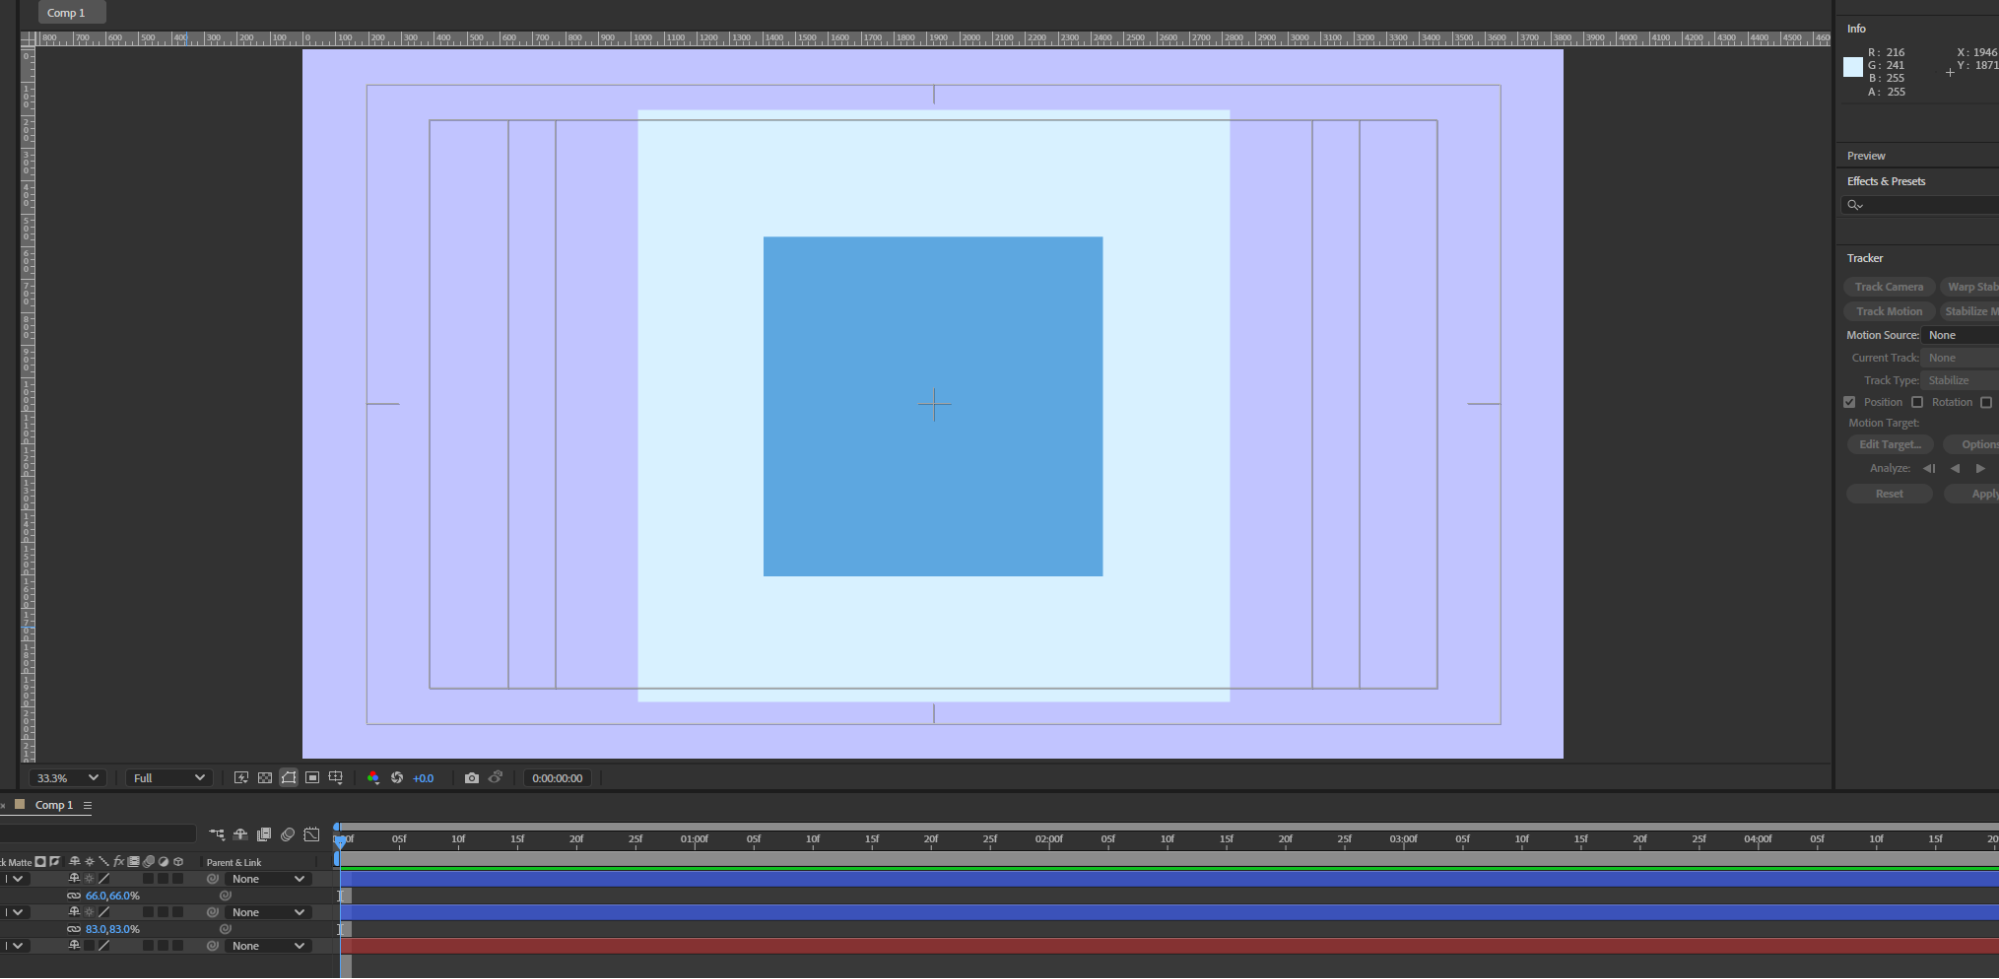Open the first layer's track matte dropdown
The height and width of the screenshot is (979, 1999).
[14, 879]
